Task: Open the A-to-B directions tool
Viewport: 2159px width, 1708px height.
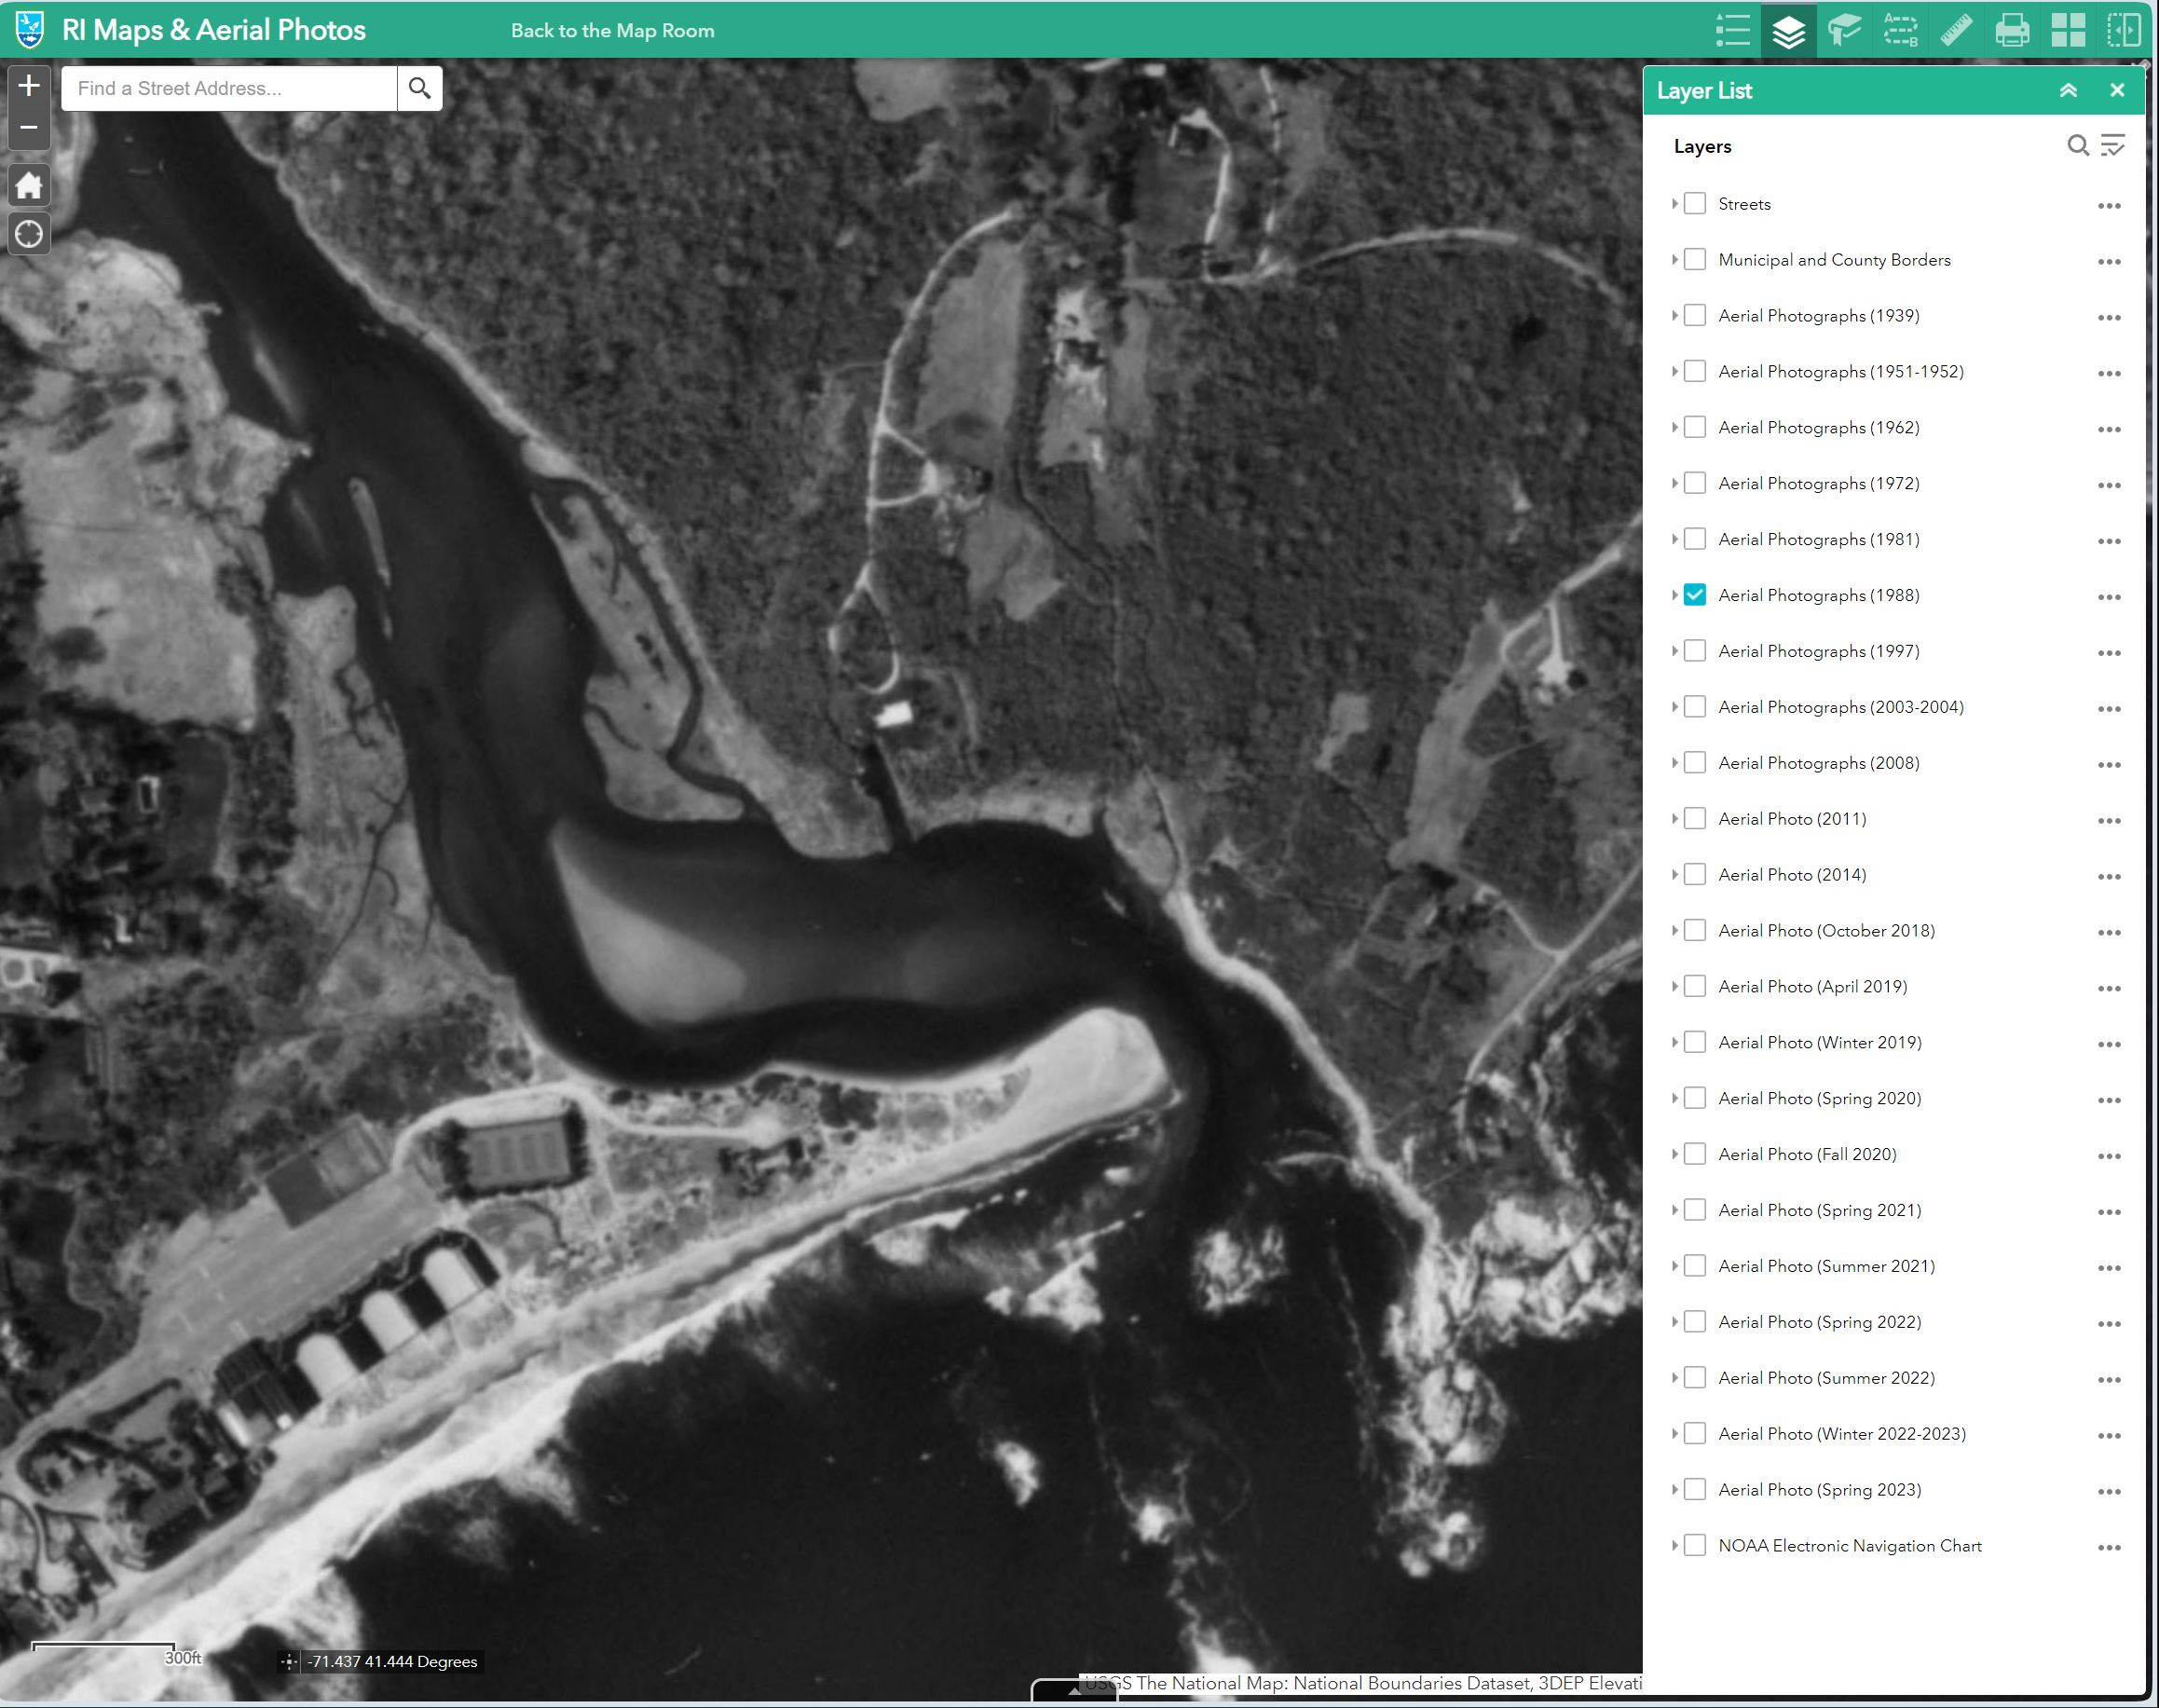Action: pos(1900,30)
